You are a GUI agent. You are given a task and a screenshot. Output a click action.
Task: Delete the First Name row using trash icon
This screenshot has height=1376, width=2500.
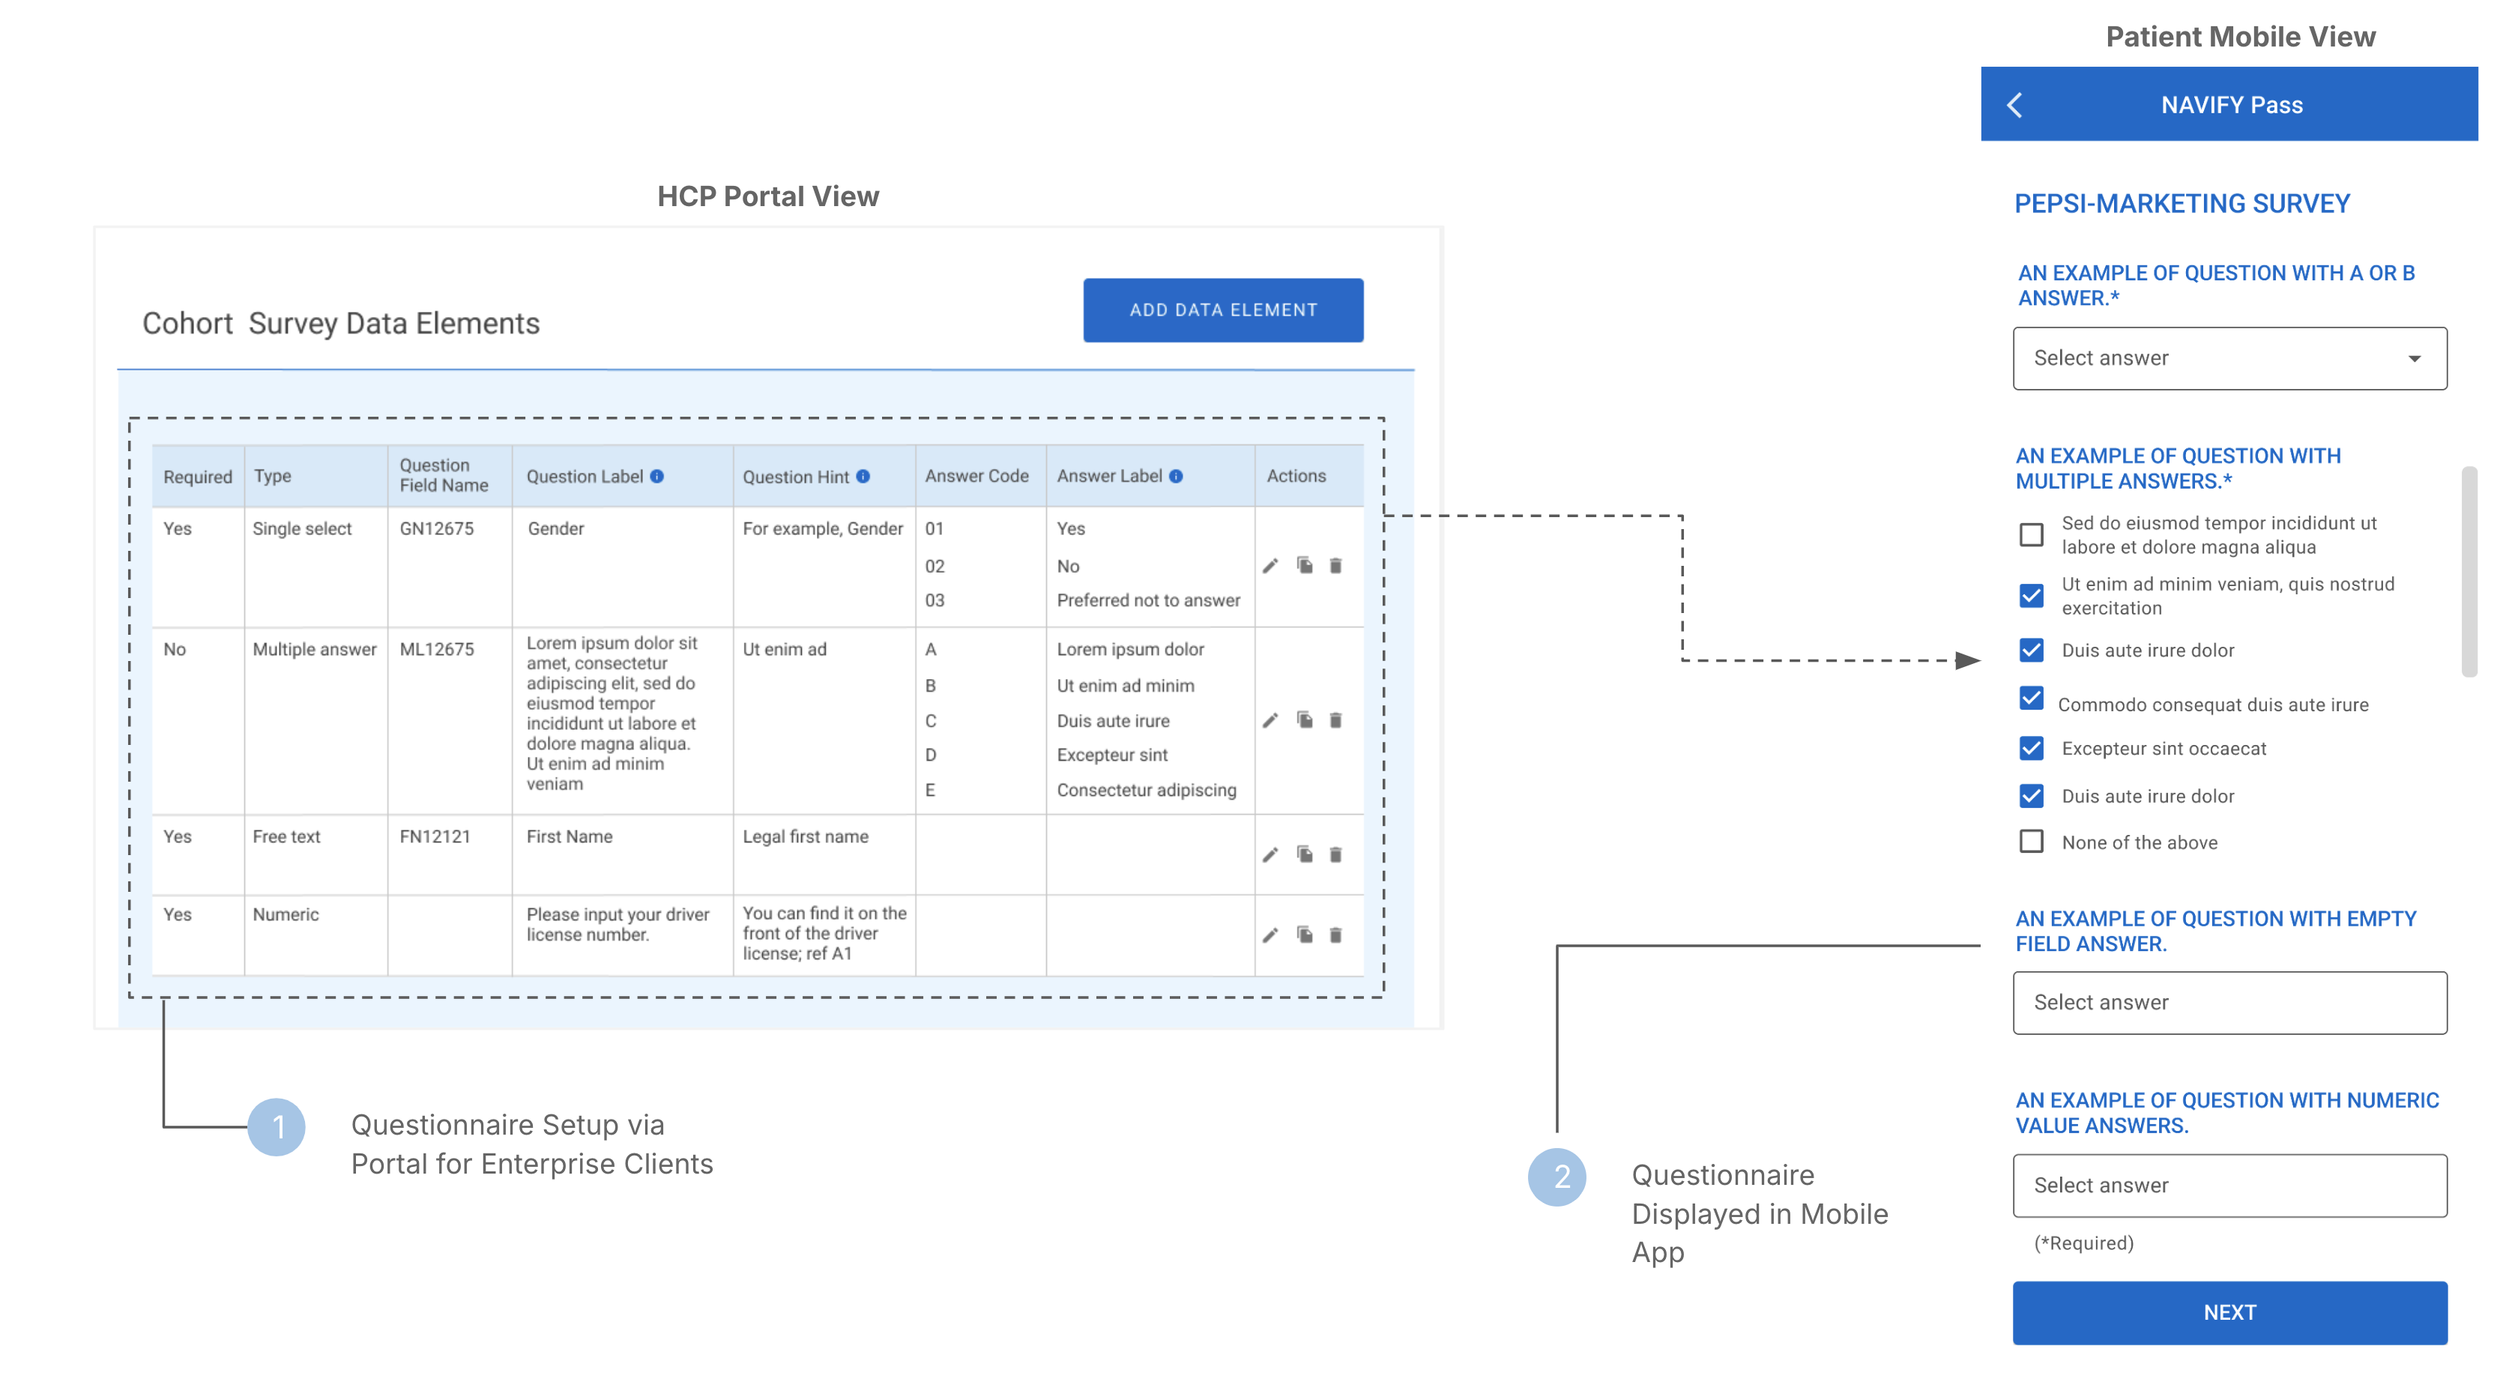click(x=1335, y=854)
